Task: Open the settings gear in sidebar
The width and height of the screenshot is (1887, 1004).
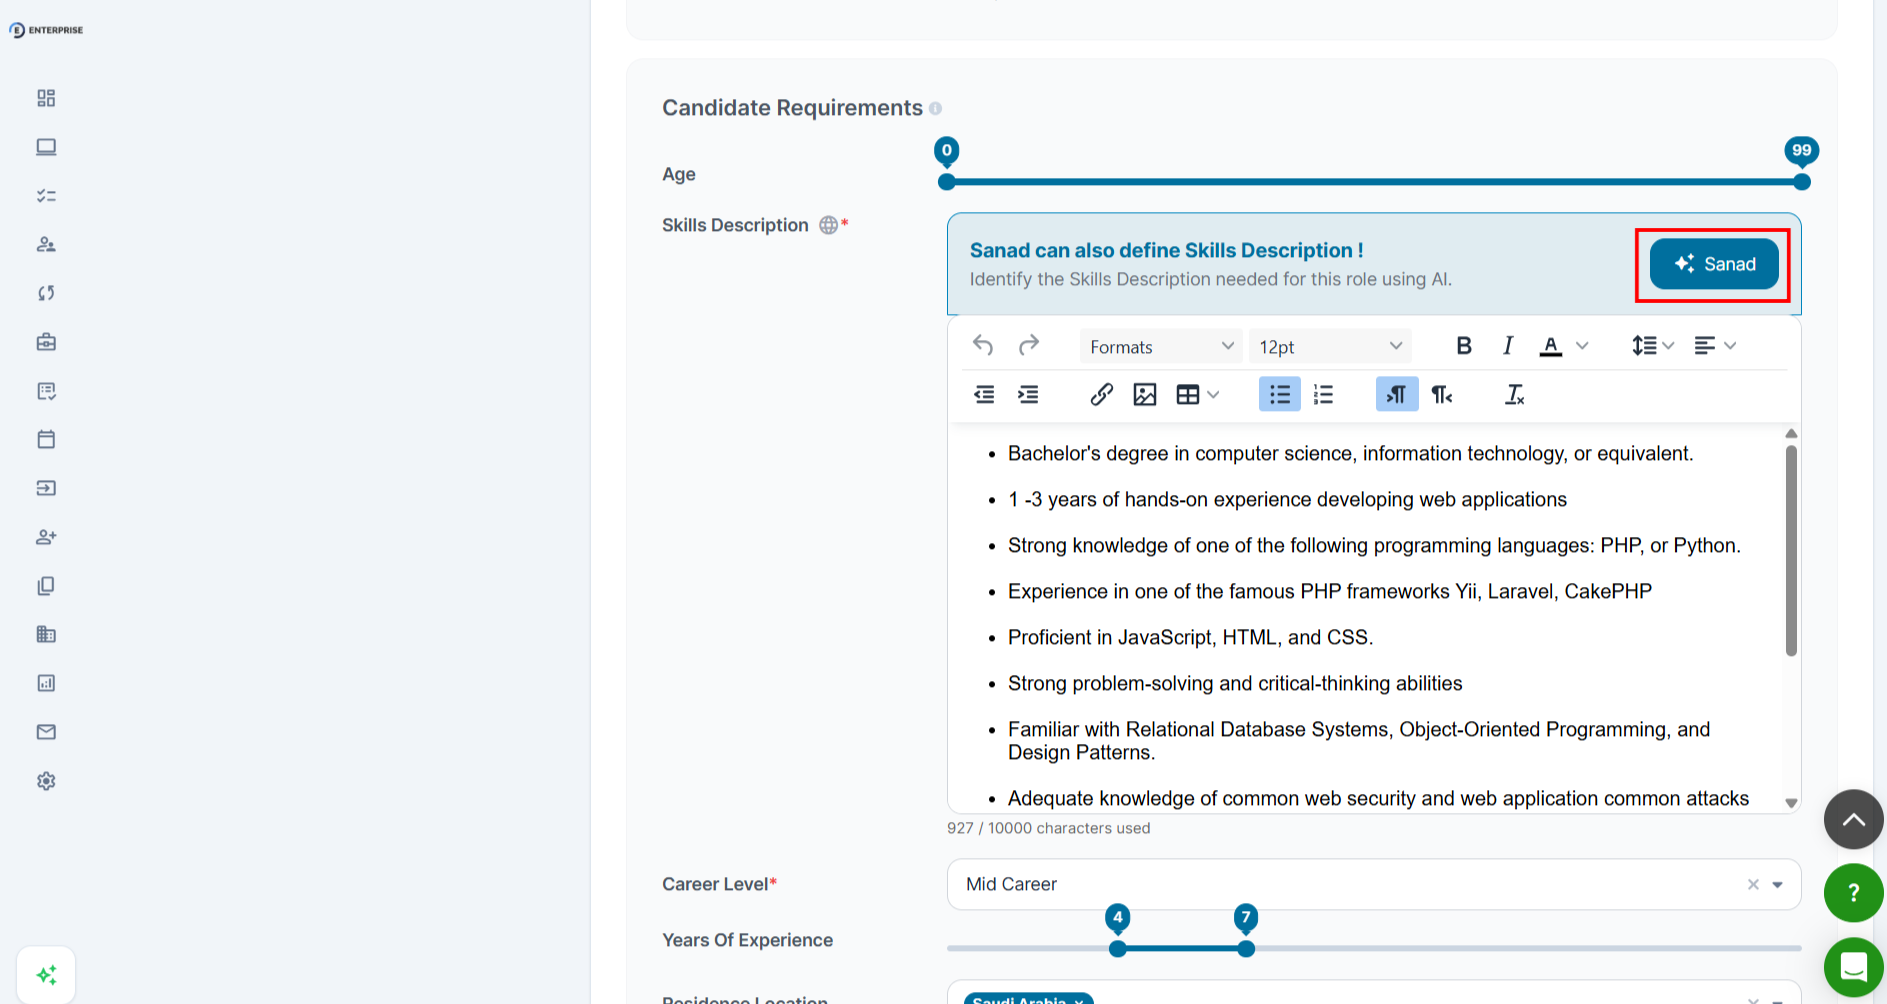Action: tap(46, 781)
